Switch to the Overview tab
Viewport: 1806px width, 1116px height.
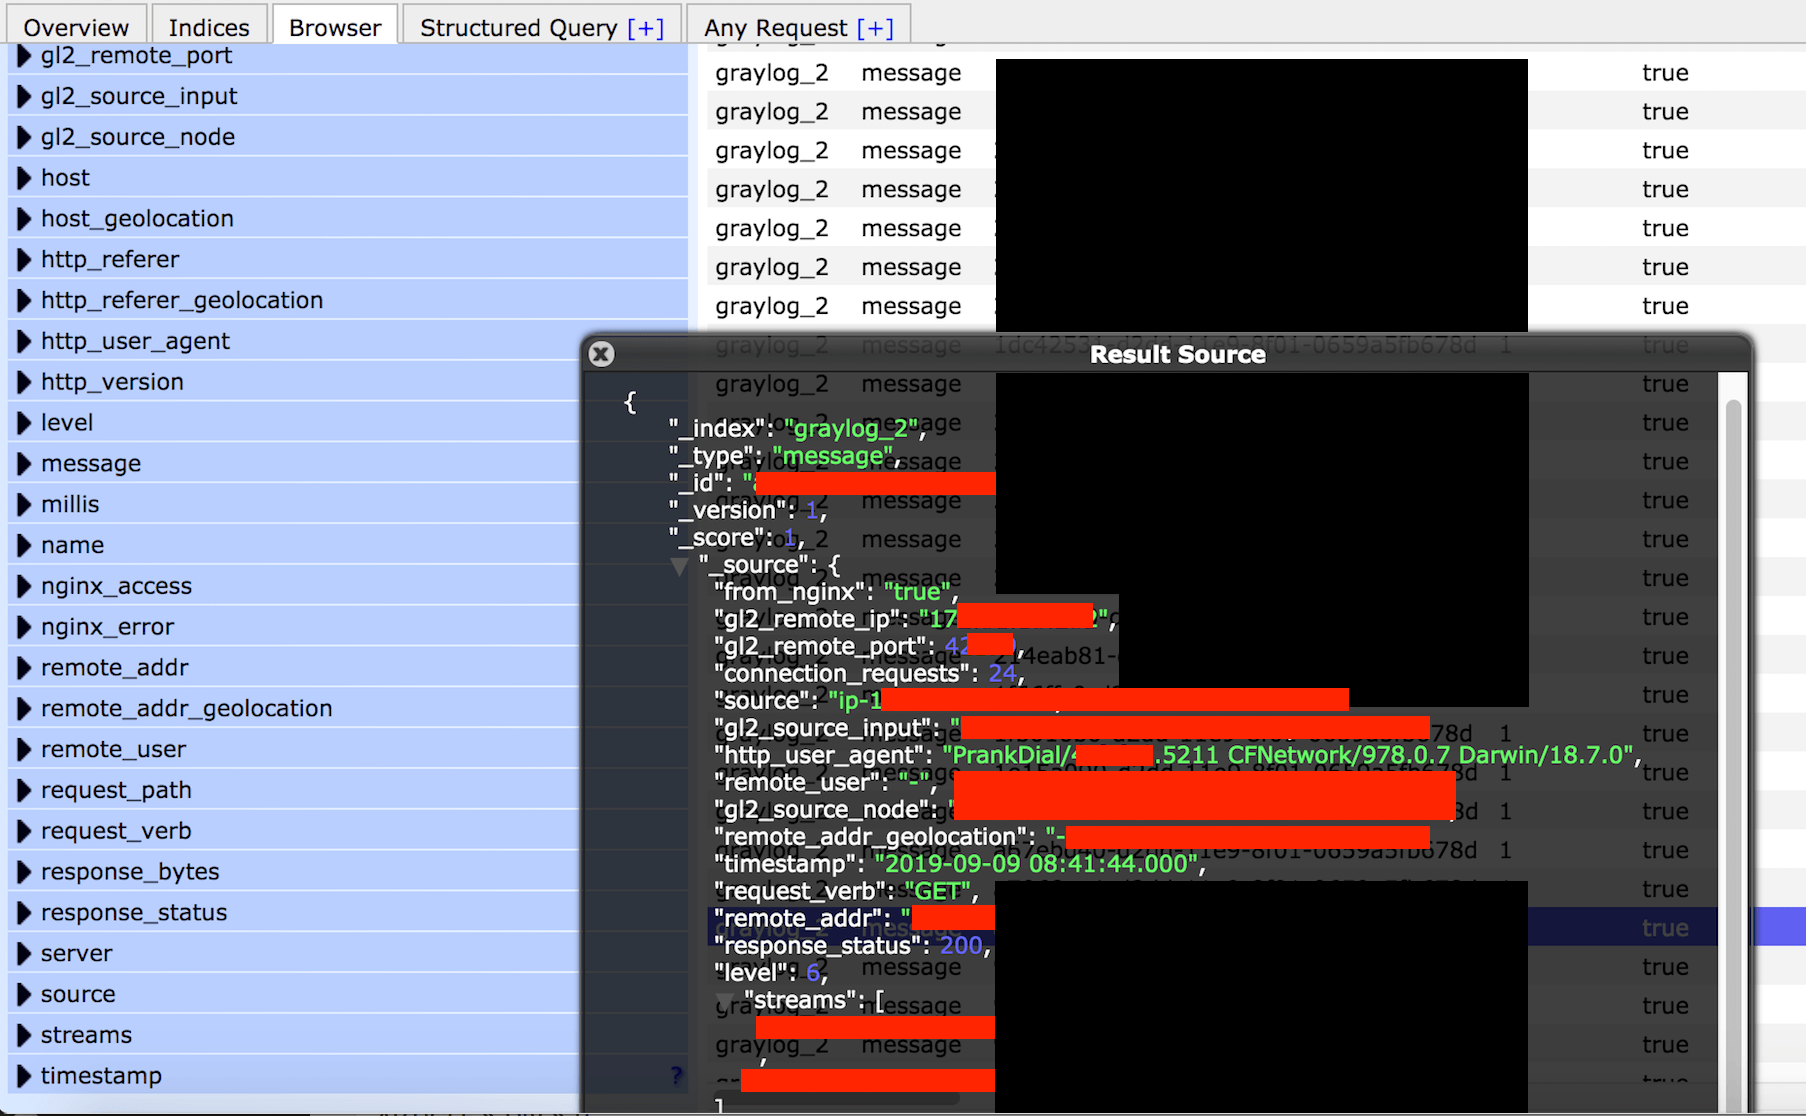point(76,27)
